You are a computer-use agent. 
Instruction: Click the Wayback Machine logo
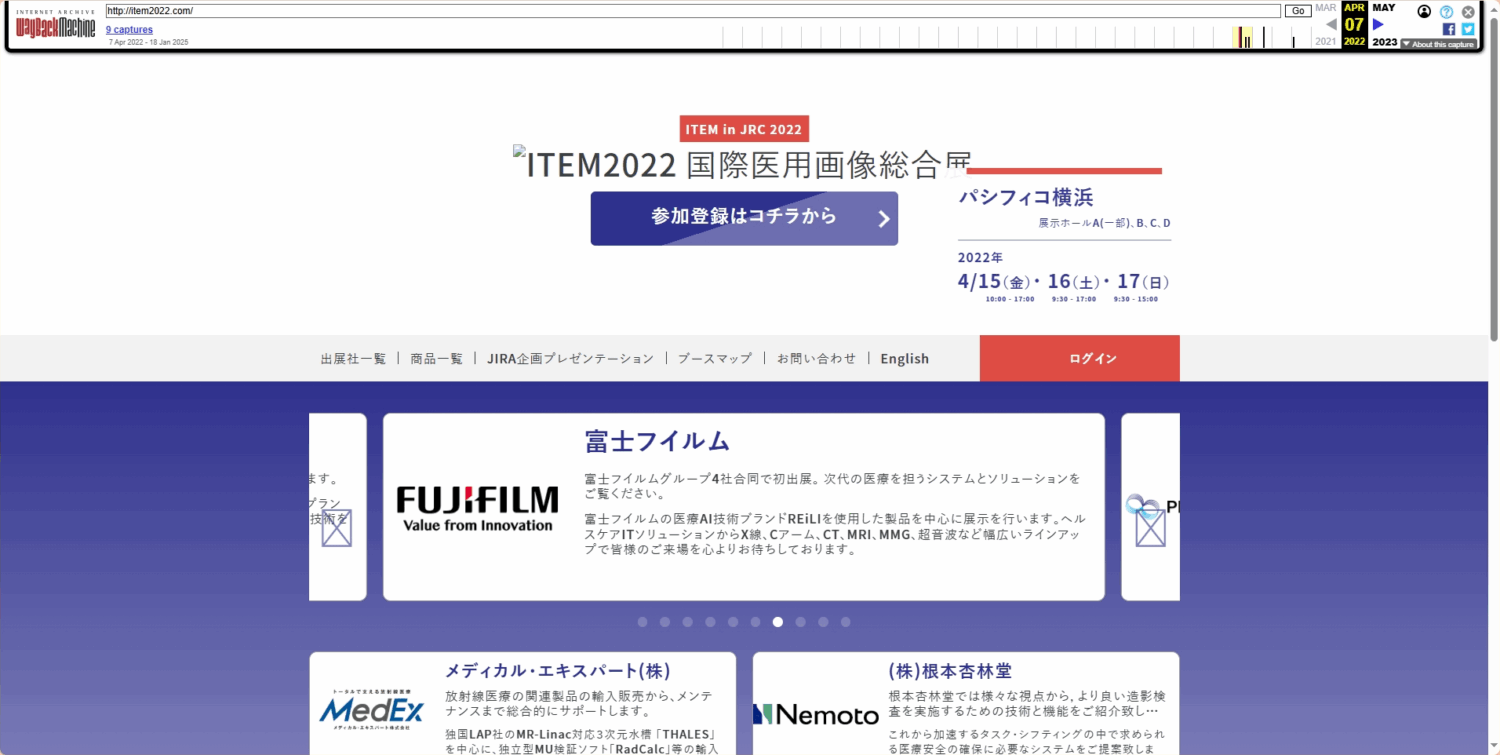56,26
